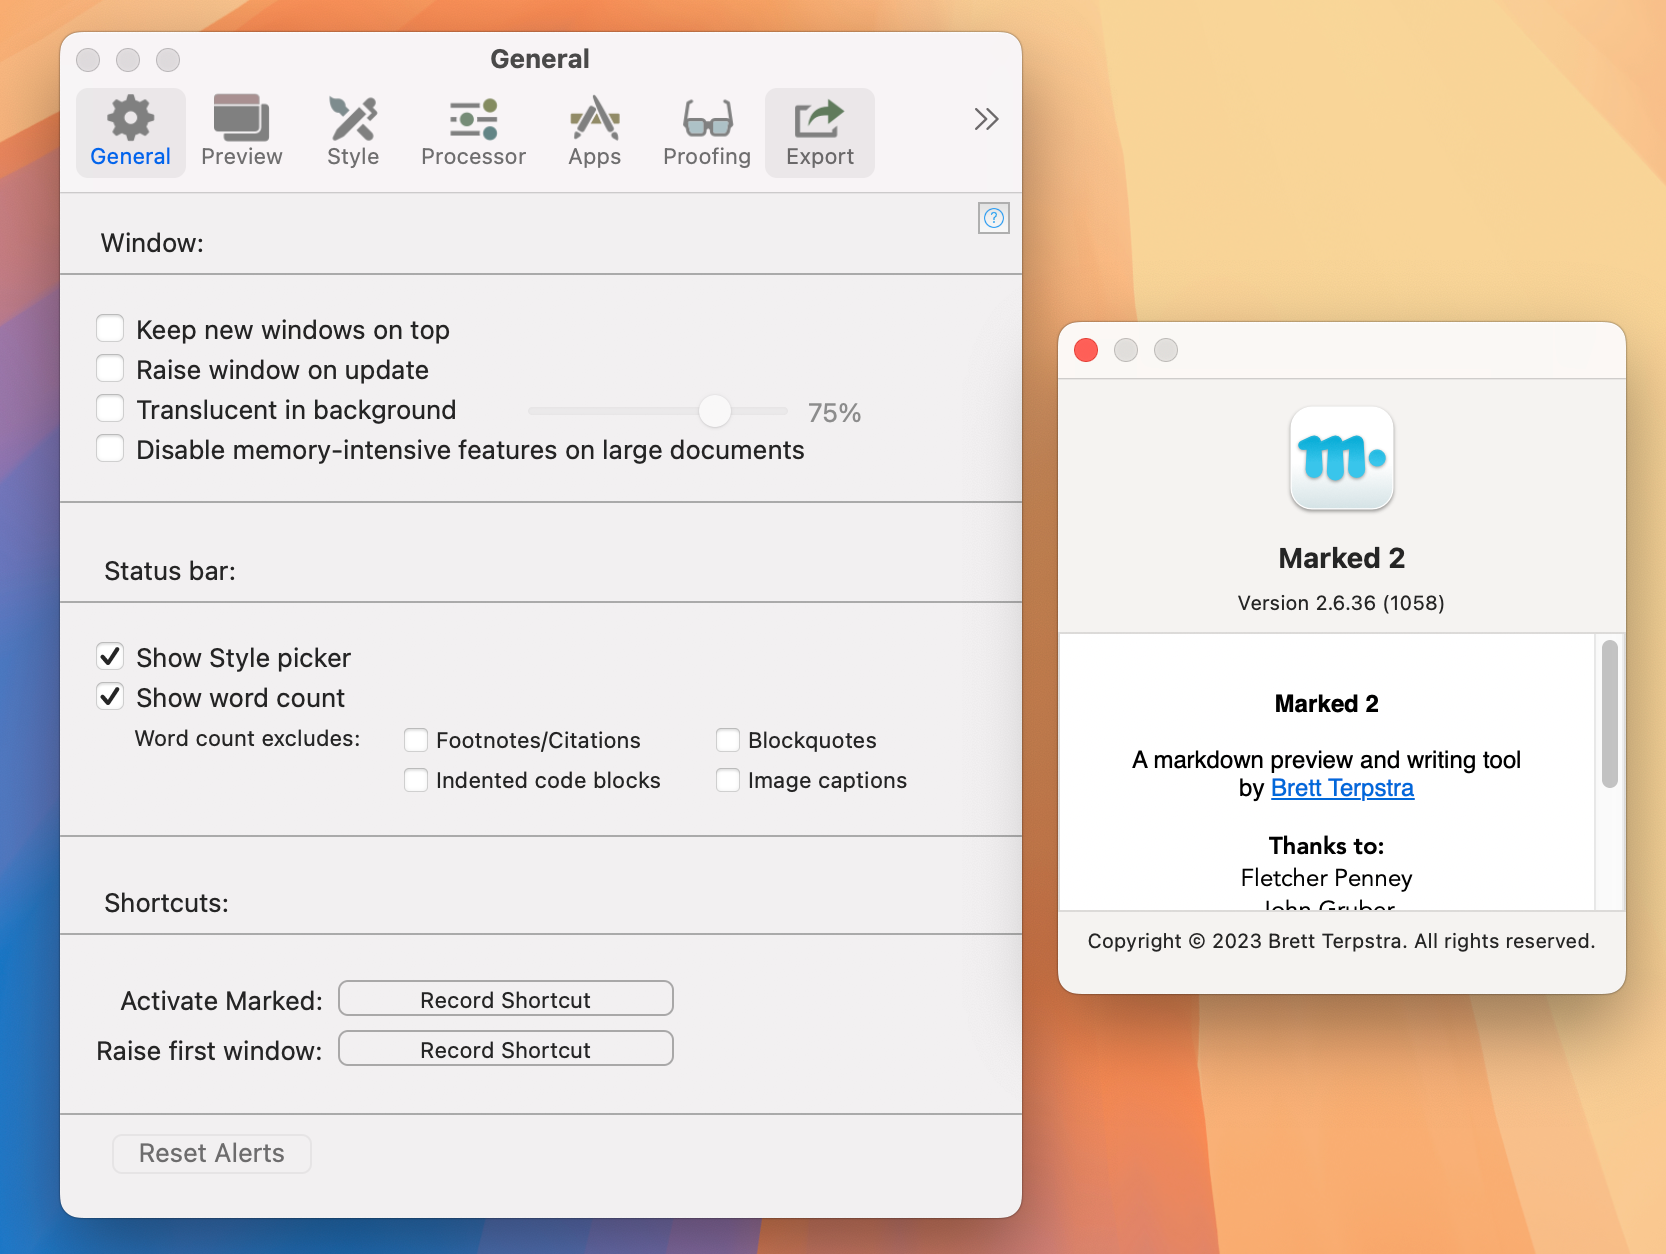Click the Window section heading
Viewport: 1666px width, 1254px height.
[x=152, y=243]
